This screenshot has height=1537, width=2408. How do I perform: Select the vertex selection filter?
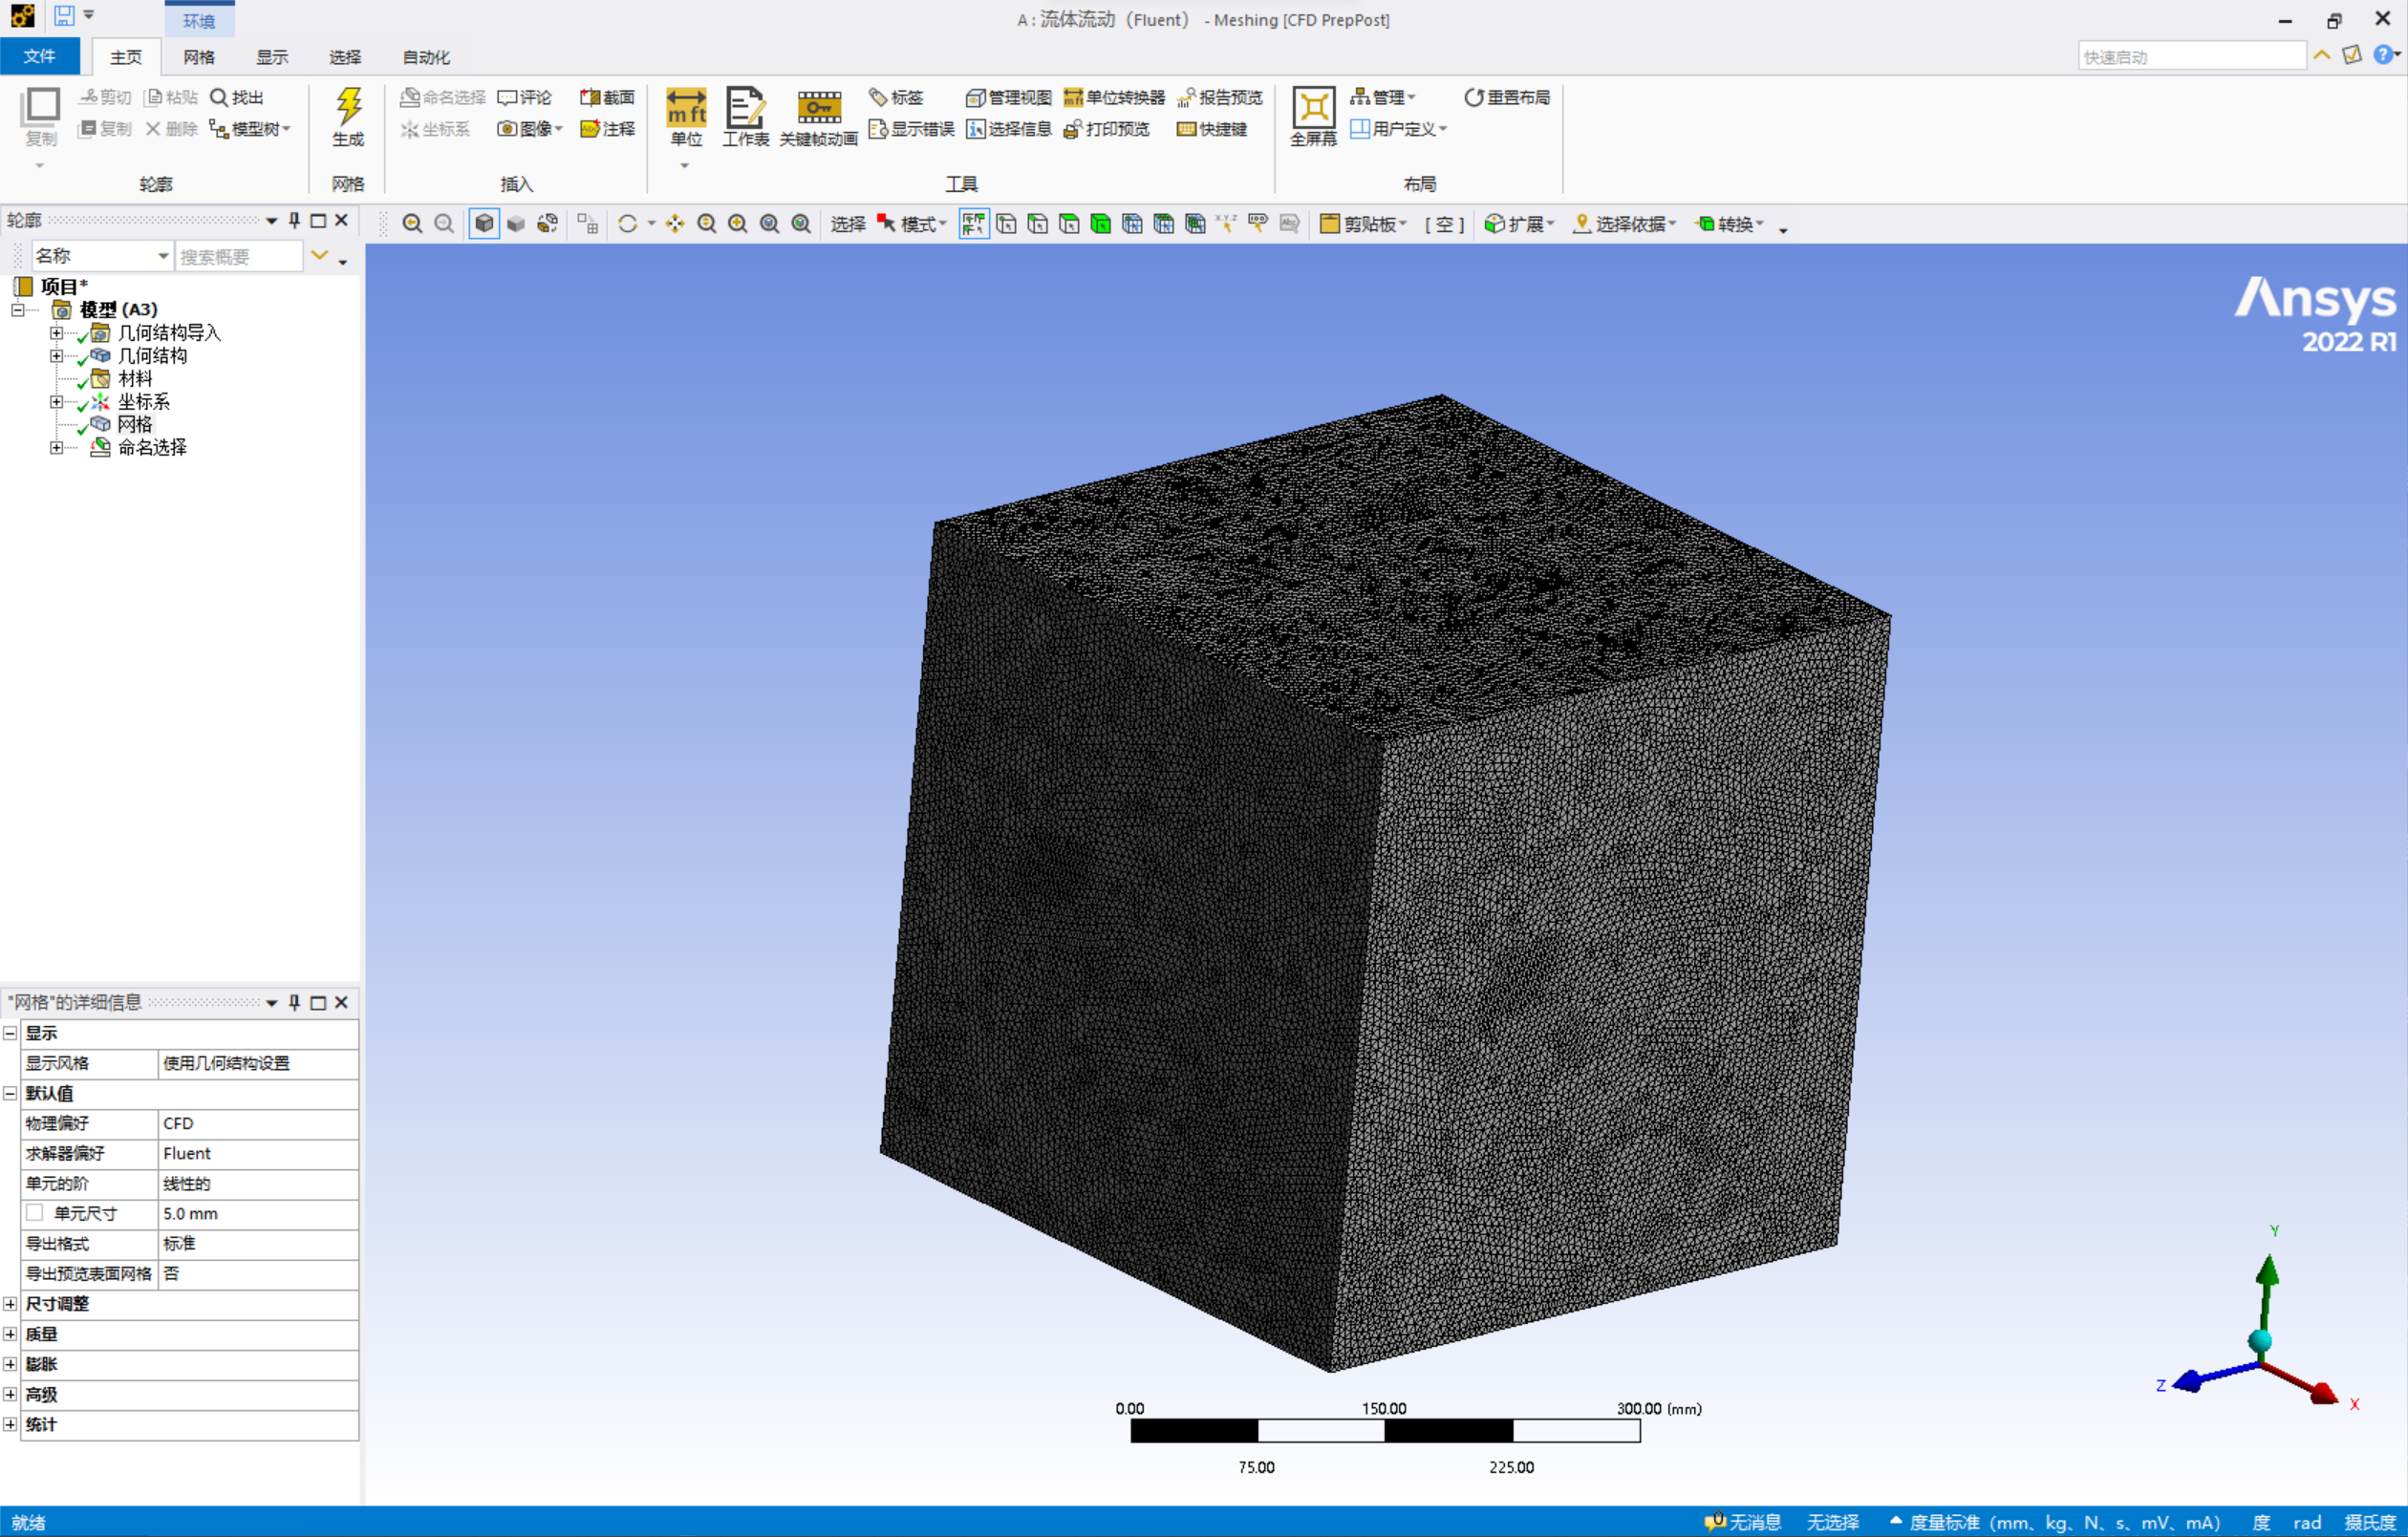pos(1006,224)
